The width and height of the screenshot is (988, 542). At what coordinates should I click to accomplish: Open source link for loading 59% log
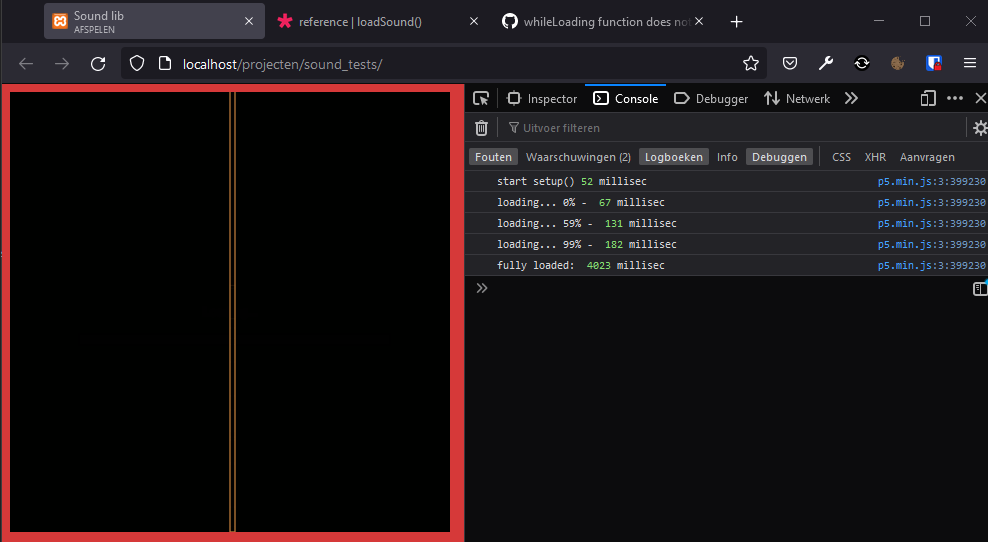(931, 224)
